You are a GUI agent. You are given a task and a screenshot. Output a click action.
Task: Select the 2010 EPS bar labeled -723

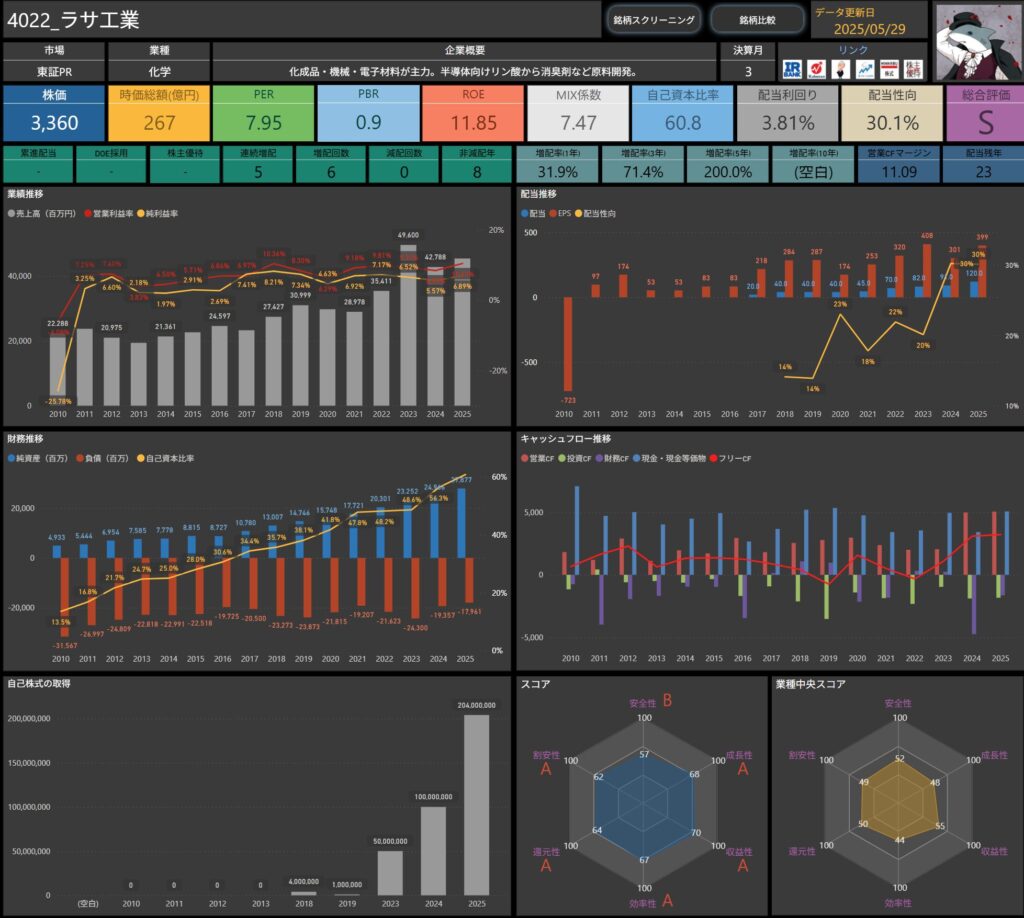point(568,344)
